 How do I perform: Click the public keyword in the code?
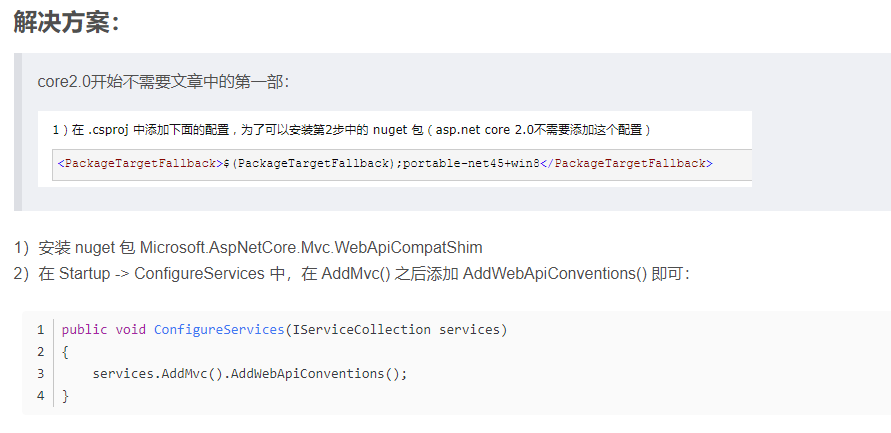[x=84, y=329]
